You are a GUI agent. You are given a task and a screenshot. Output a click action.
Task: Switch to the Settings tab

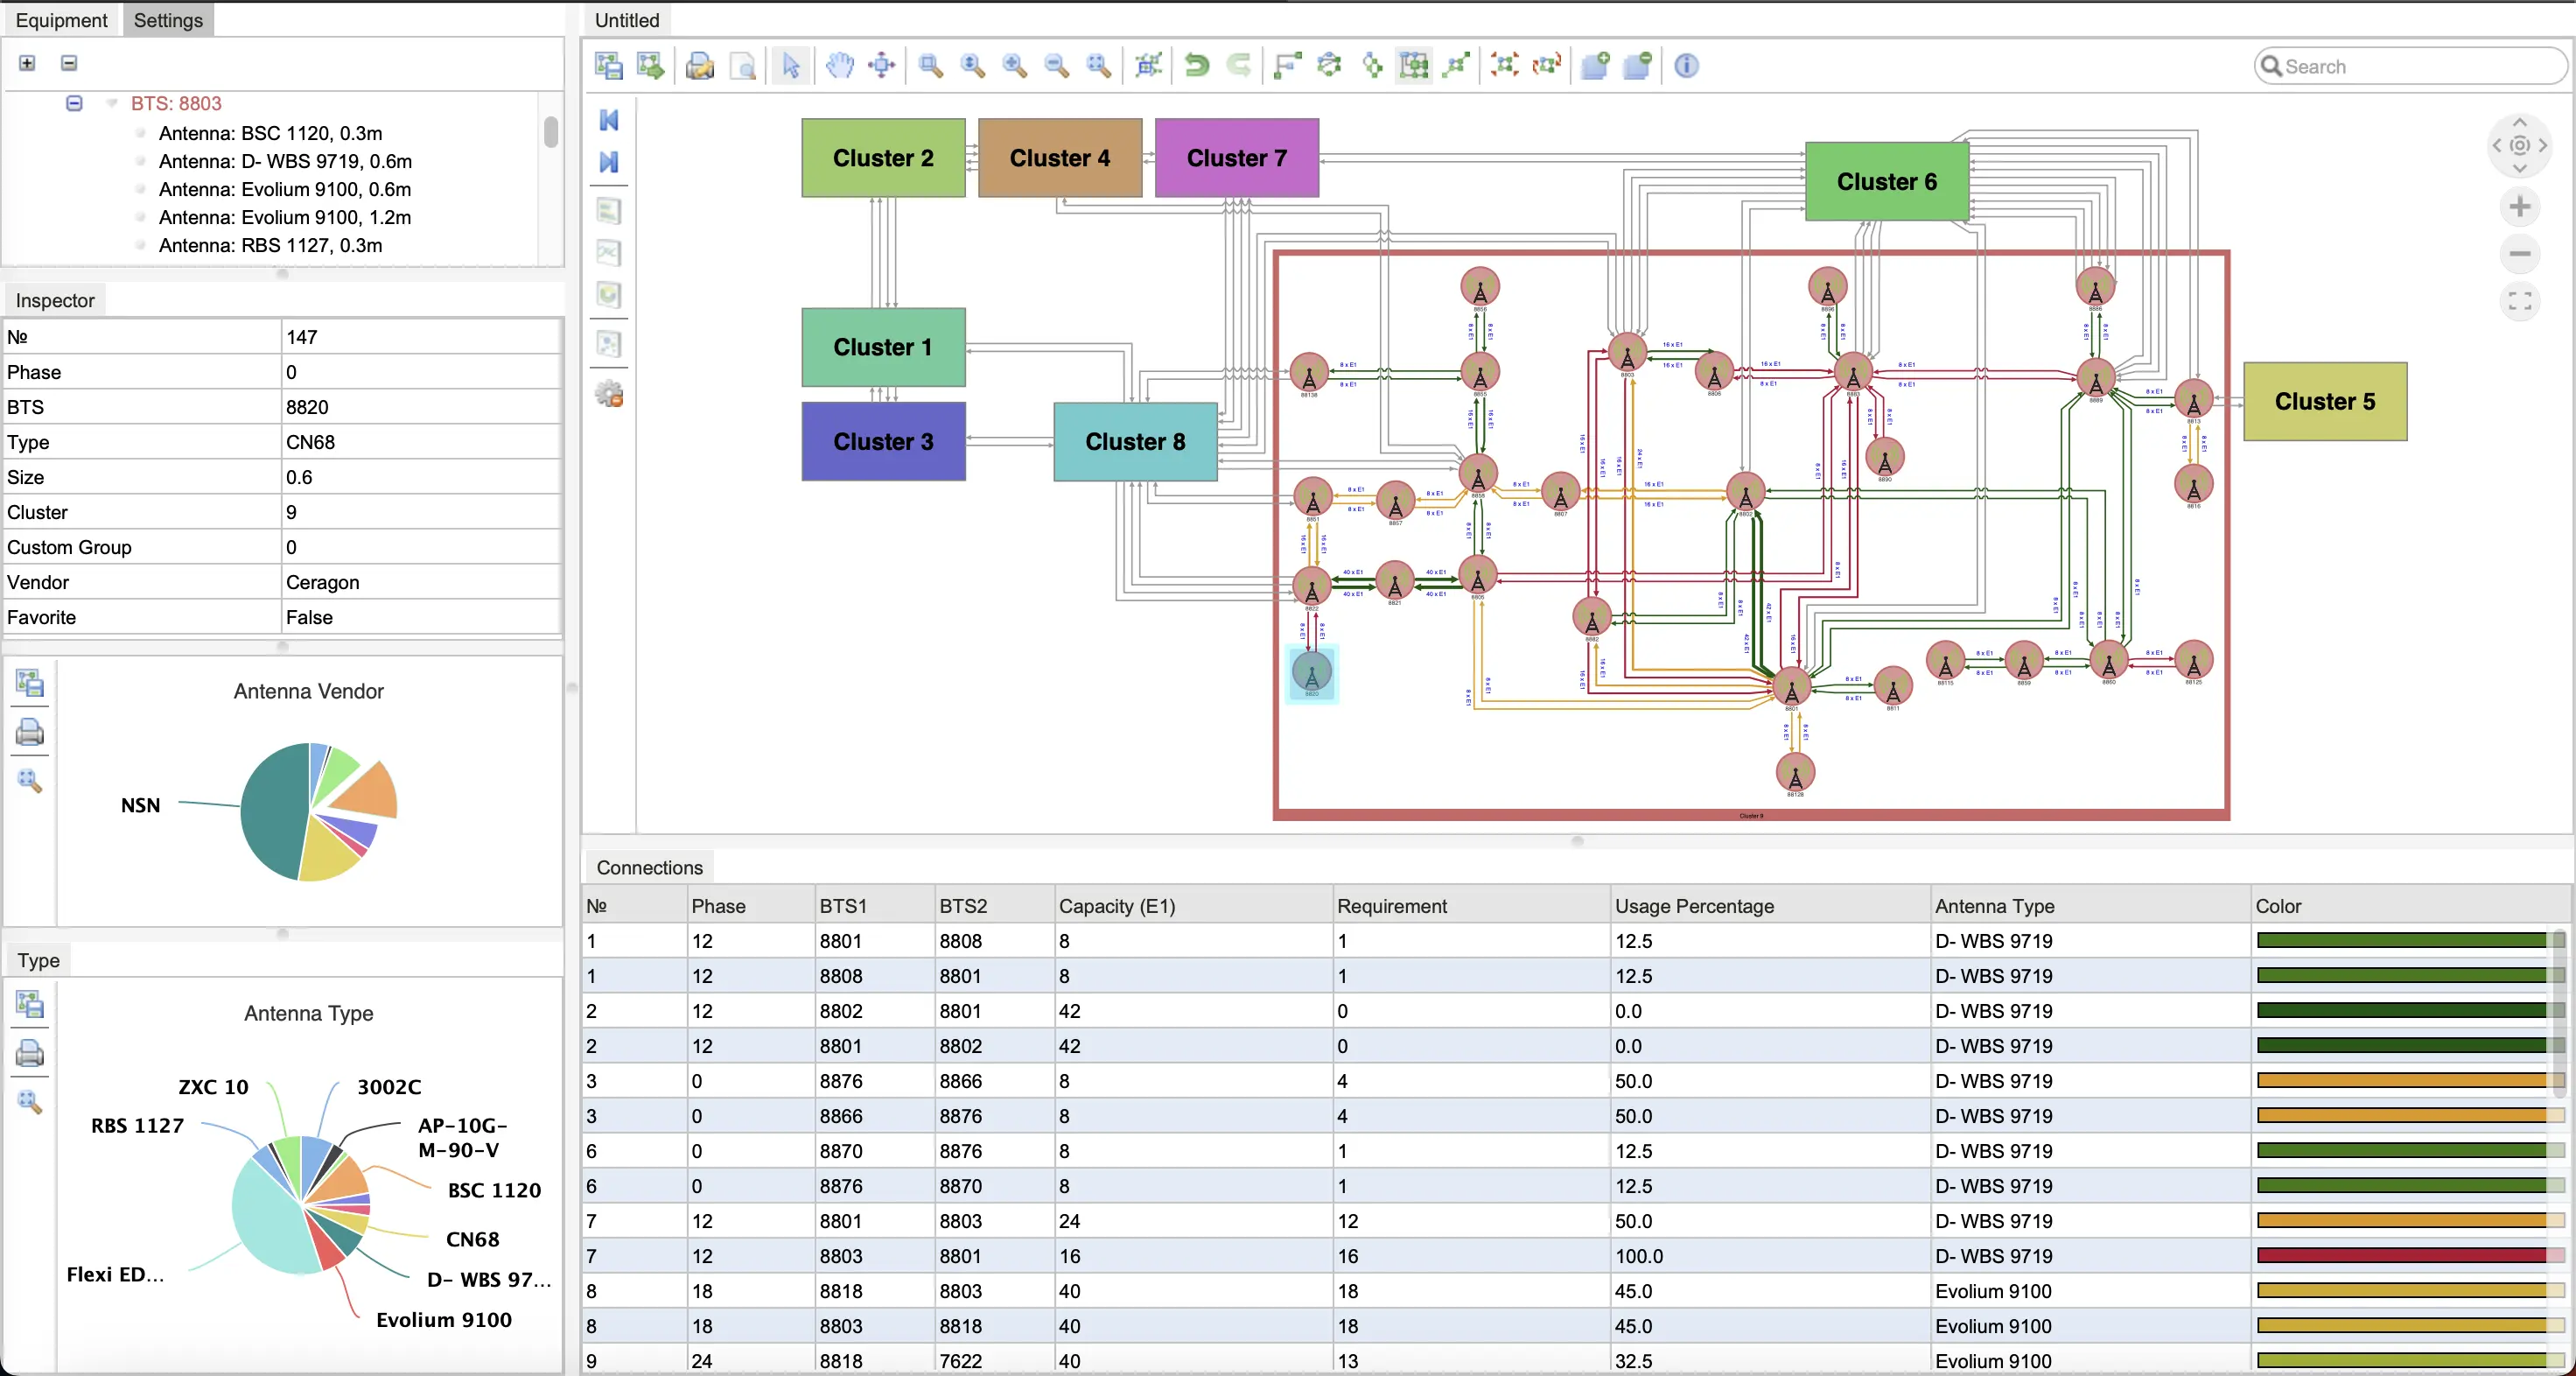[x=167, y=19]
